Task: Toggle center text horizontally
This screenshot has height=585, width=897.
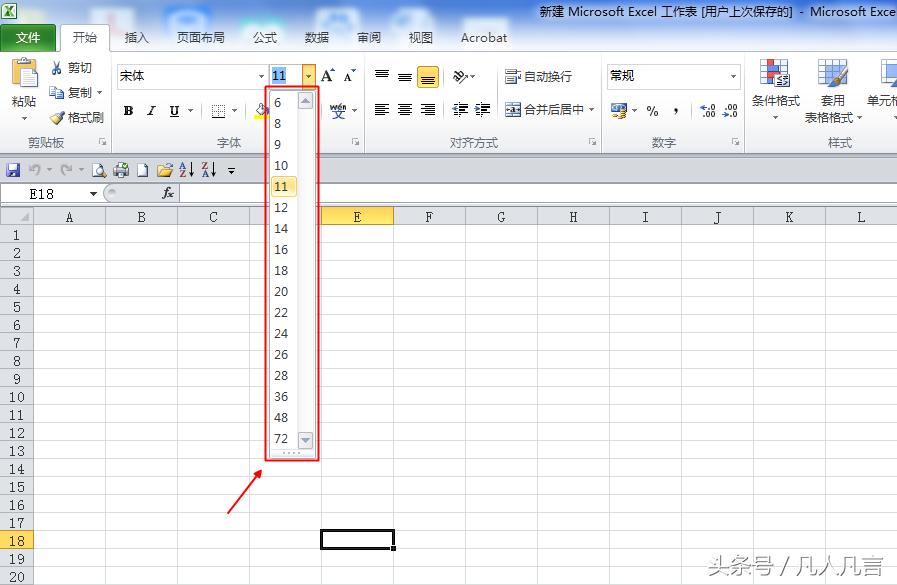Action: point(405,110)
